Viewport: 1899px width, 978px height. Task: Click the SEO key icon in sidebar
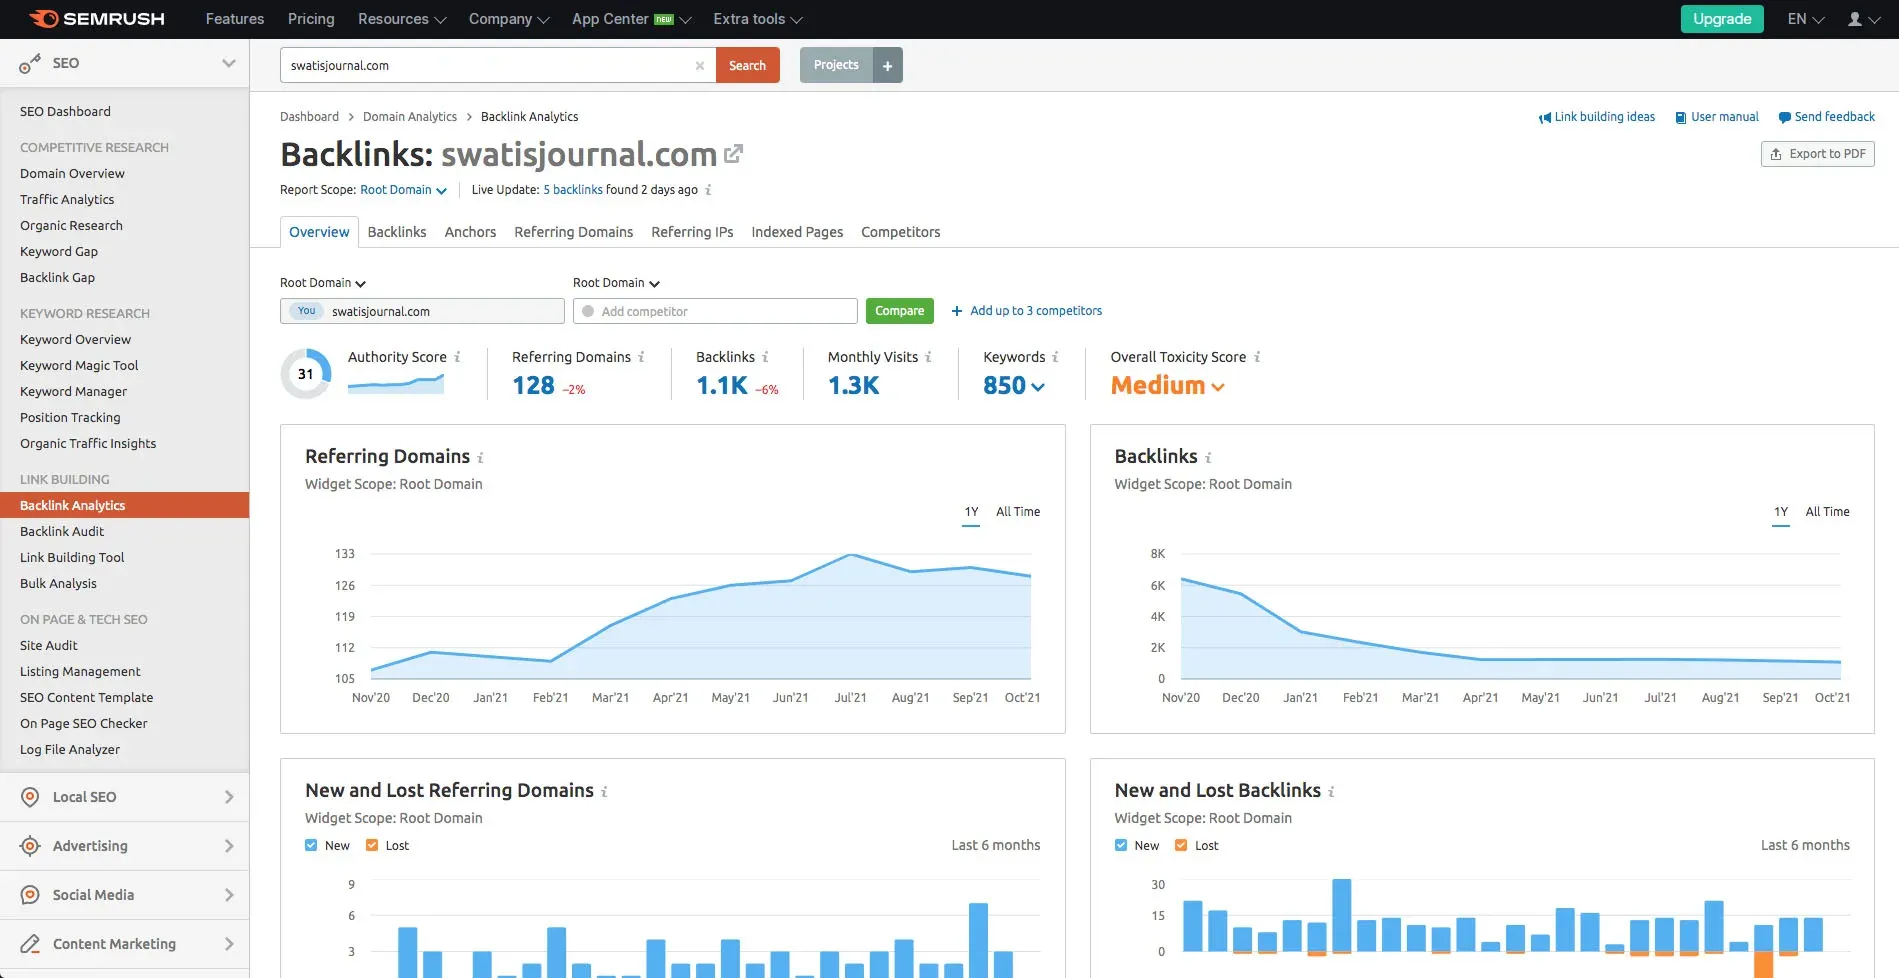point(30,64)
